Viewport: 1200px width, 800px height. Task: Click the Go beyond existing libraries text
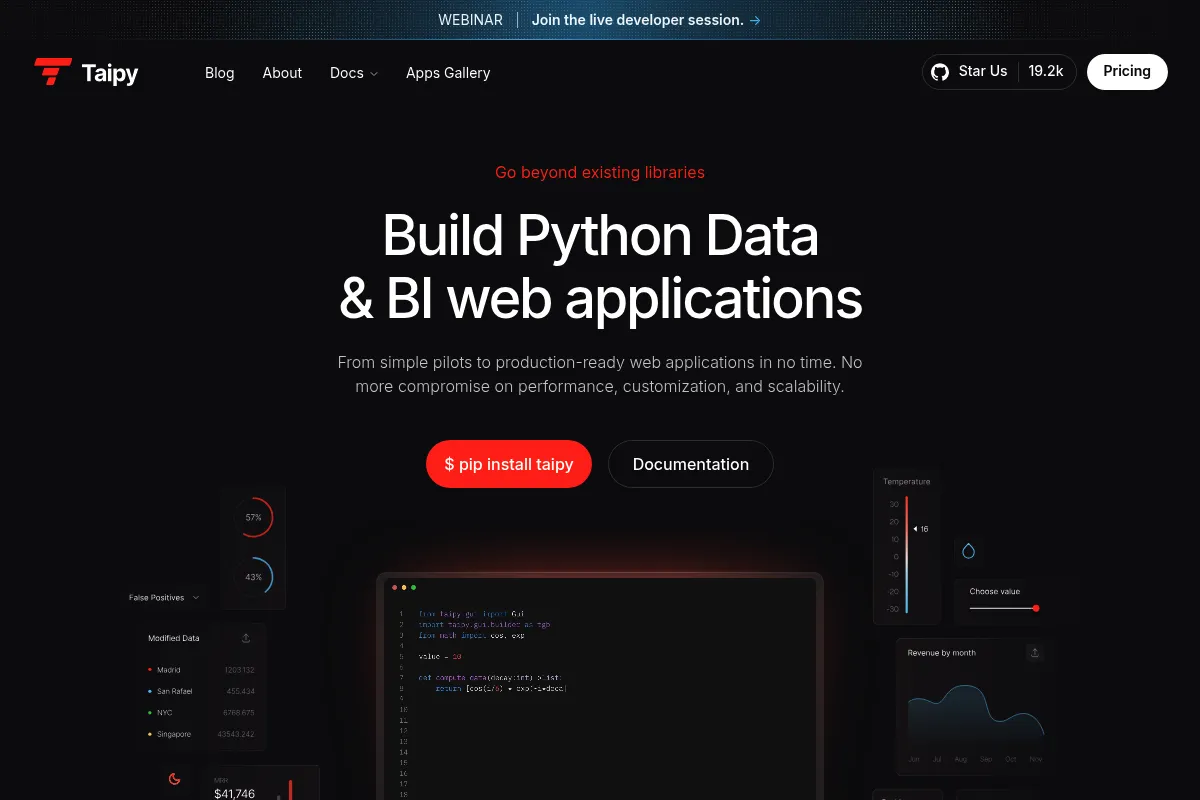tap(600, 172)
